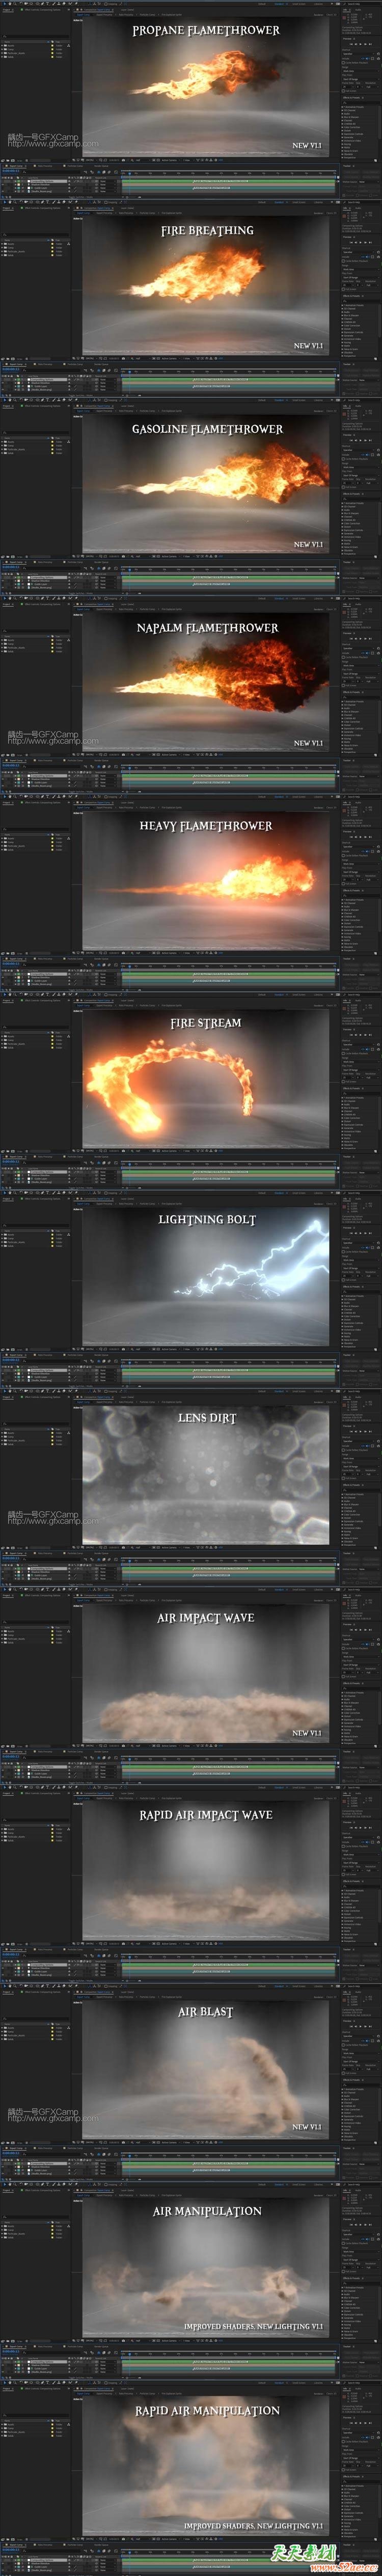The image size is (382, 2576).
Task: Hide first timeline layer under Propane Flamethrower
Action: (4, 181)
